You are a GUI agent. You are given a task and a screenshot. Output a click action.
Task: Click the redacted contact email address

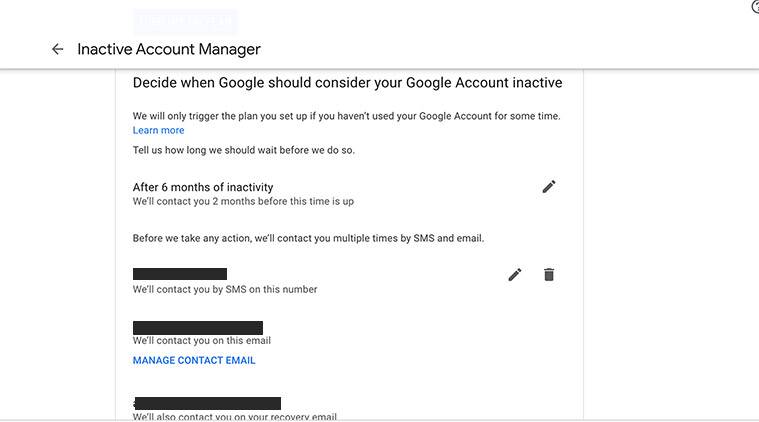198,327
